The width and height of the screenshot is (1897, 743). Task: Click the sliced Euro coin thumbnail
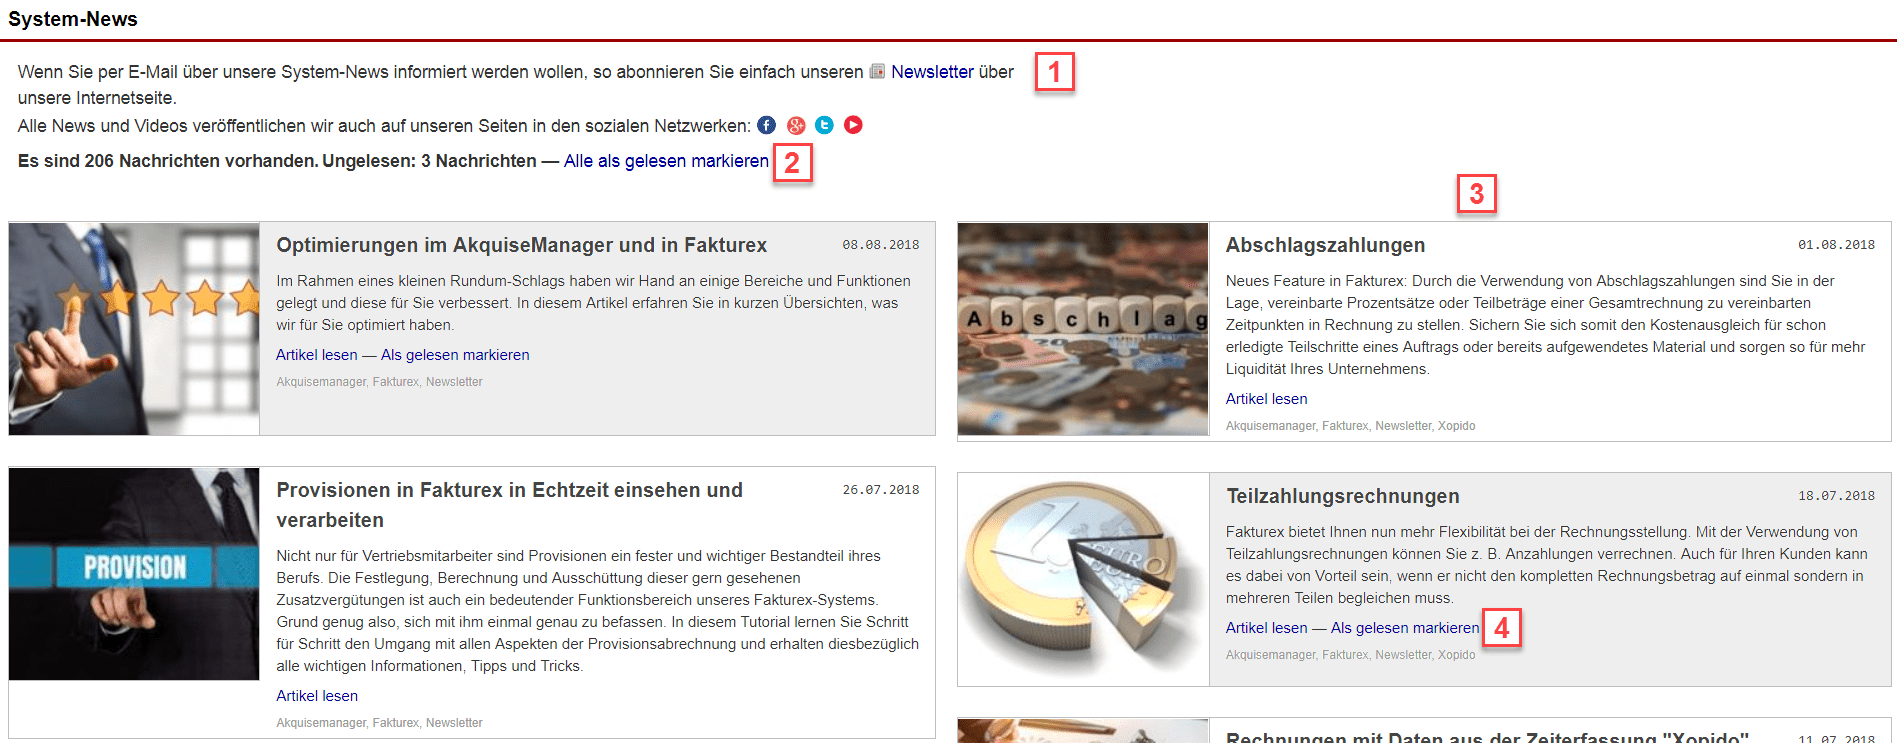point(1083,579)
